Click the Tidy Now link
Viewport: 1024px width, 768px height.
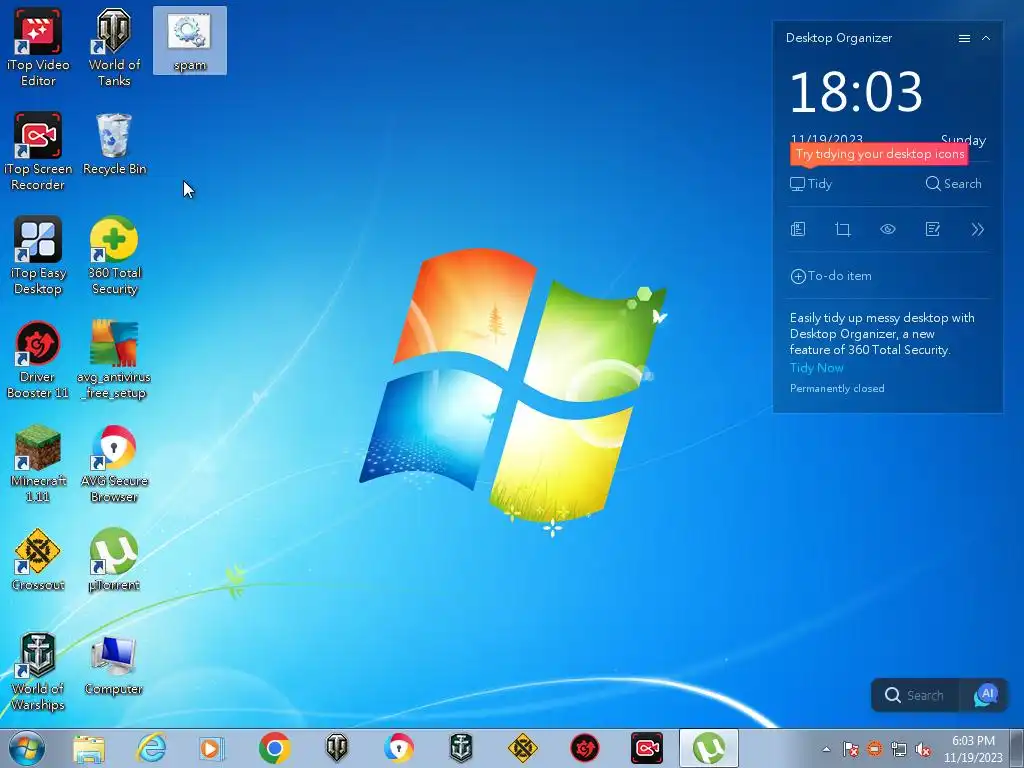(816, 368)
